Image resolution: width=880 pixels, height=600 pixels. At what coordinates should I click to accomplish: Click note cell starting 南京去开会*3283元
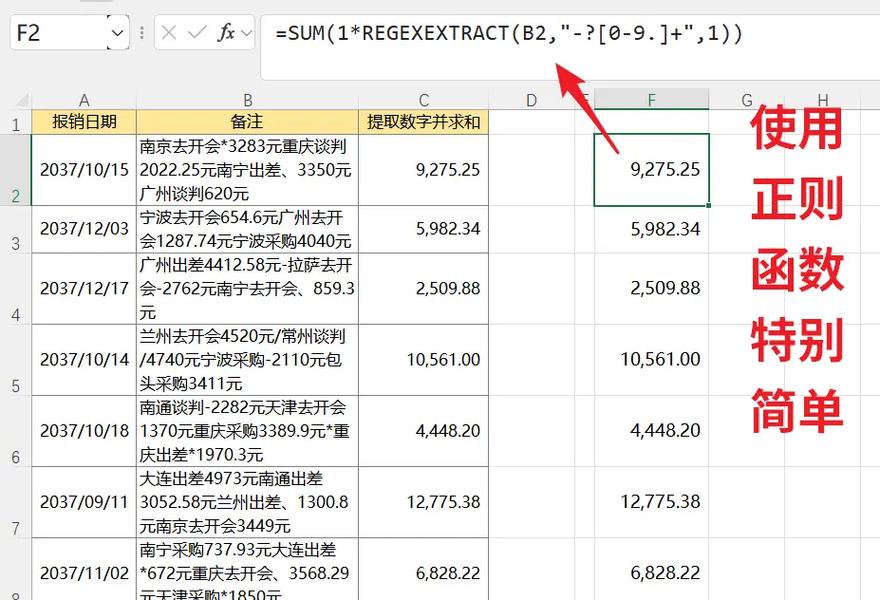[248, 170]
